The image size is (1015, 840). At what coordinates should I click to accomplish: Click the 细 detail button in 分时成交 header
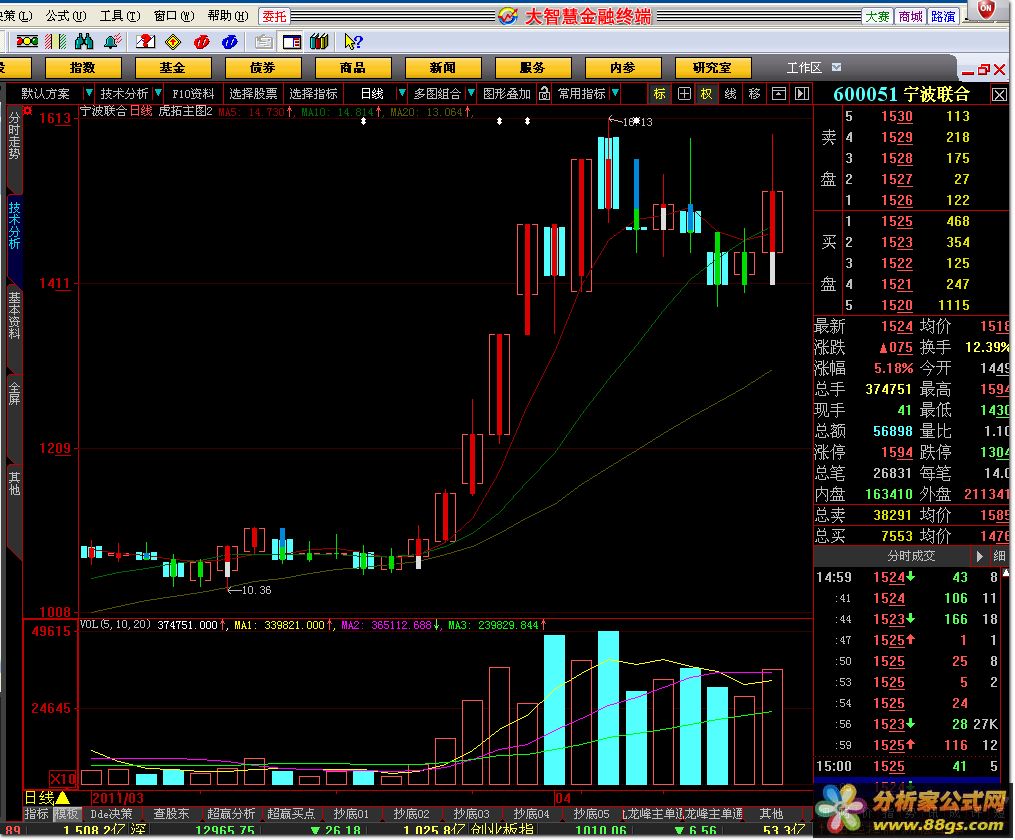(999, 557)
